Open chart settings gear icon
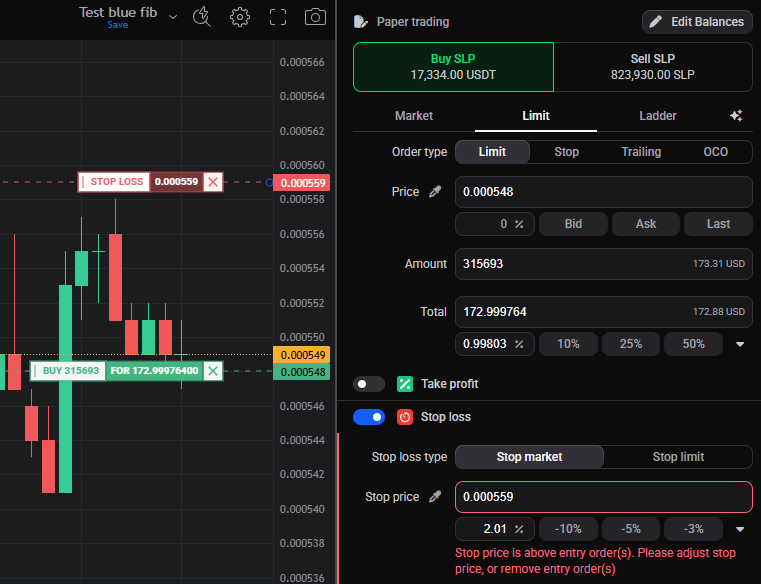The height and width of the screenshot is (584, 761). click(240, 17)
